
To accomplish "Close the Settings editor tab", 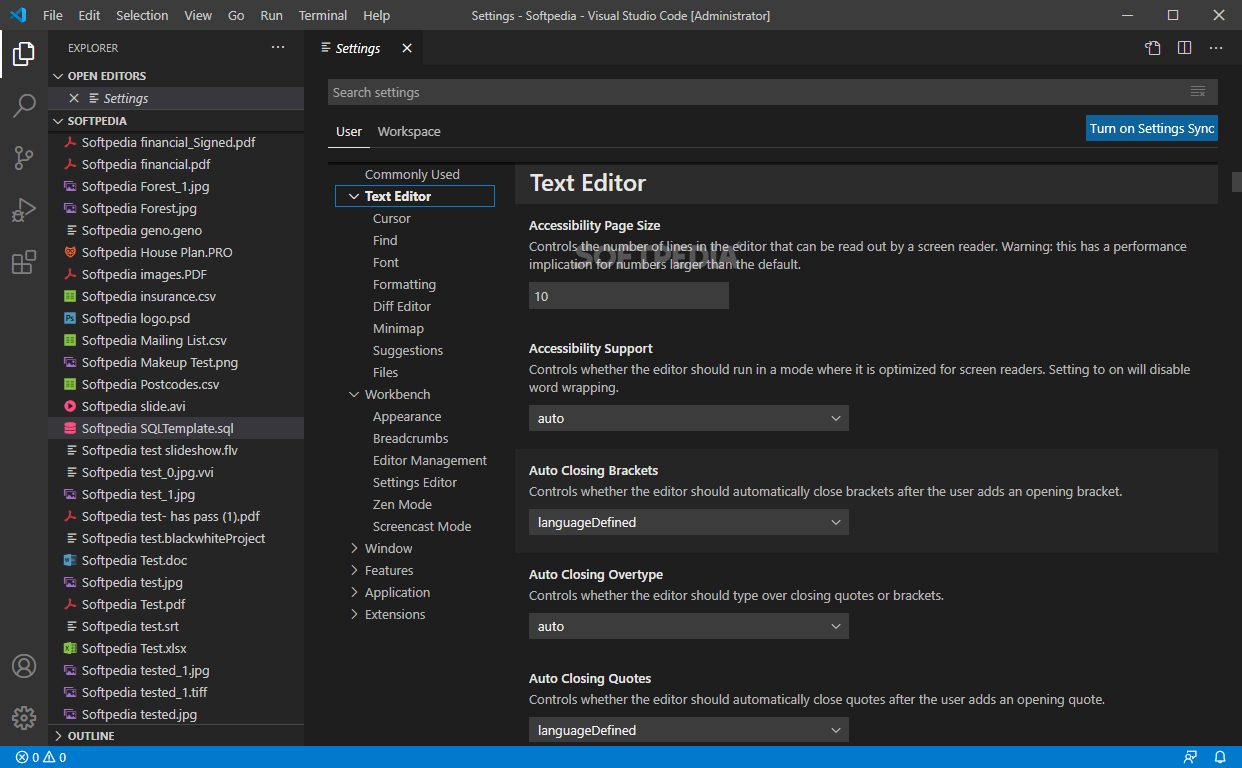I will (x=407, y=48).
